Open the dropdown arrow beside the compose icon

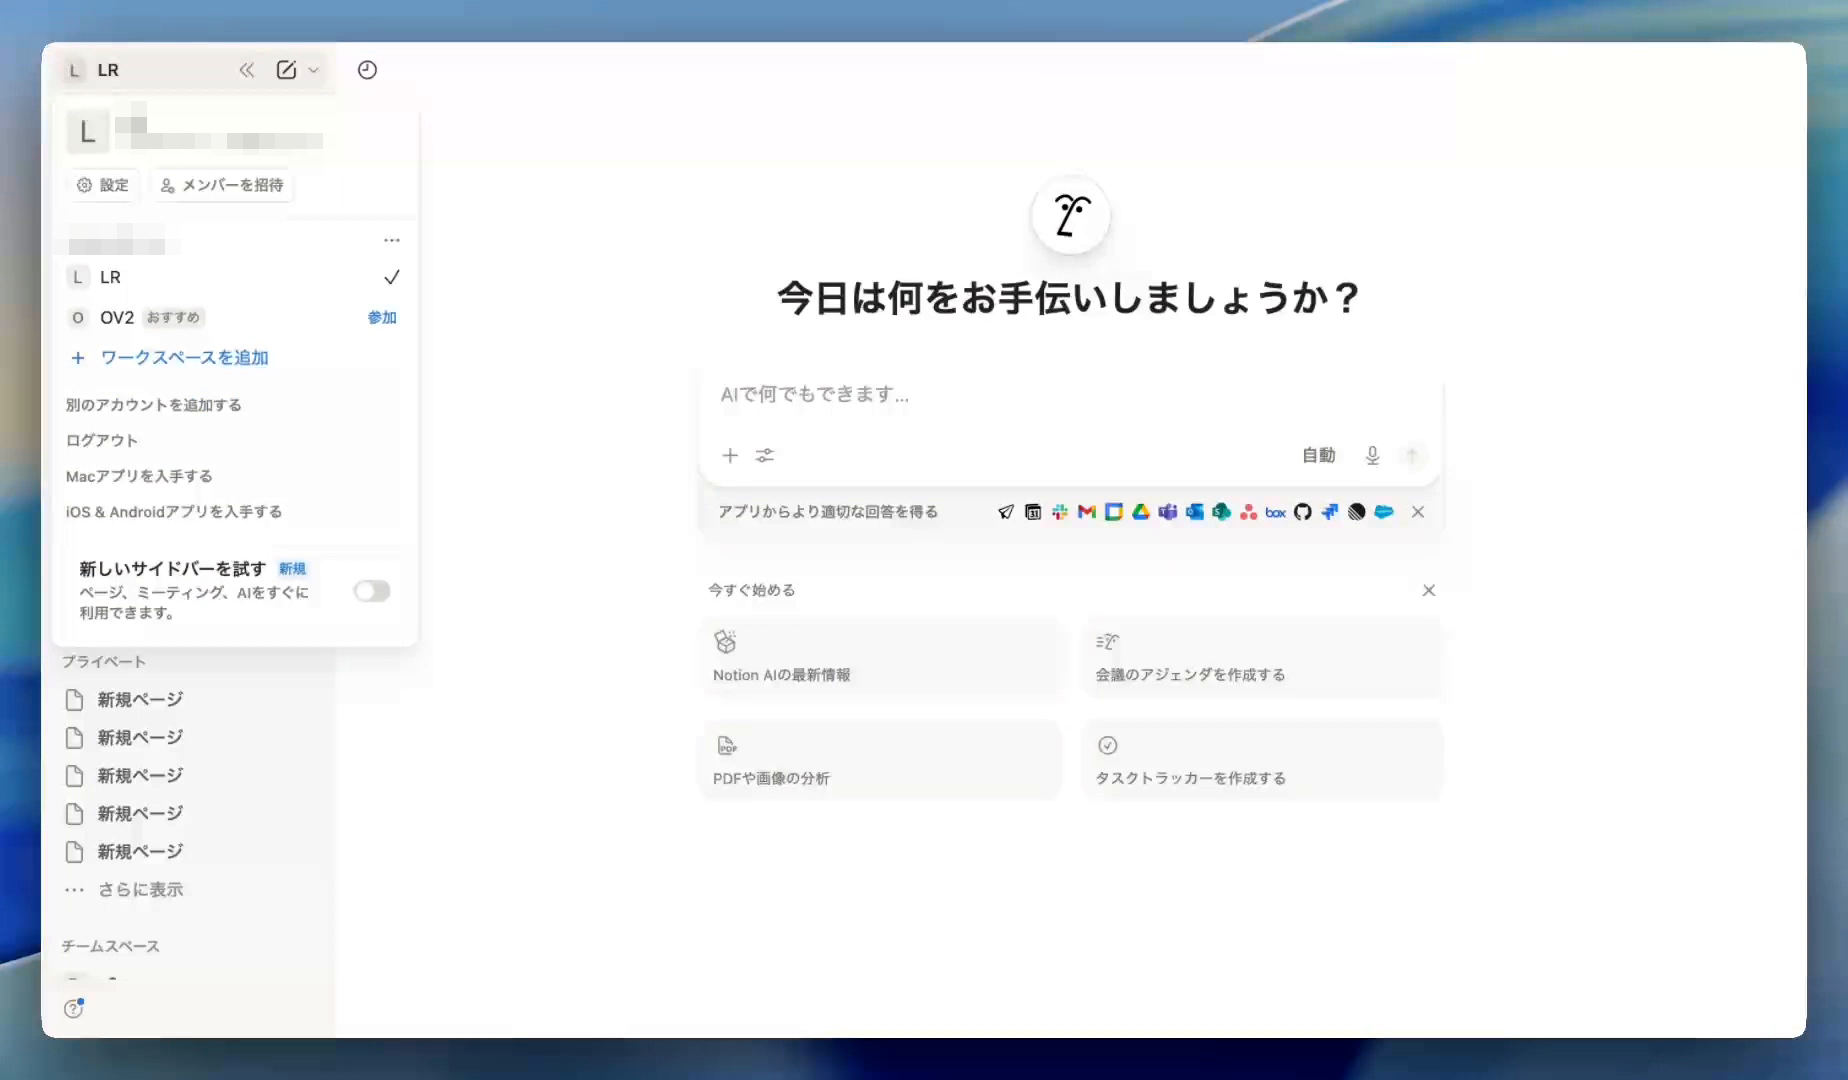click(x=313, y=70)
